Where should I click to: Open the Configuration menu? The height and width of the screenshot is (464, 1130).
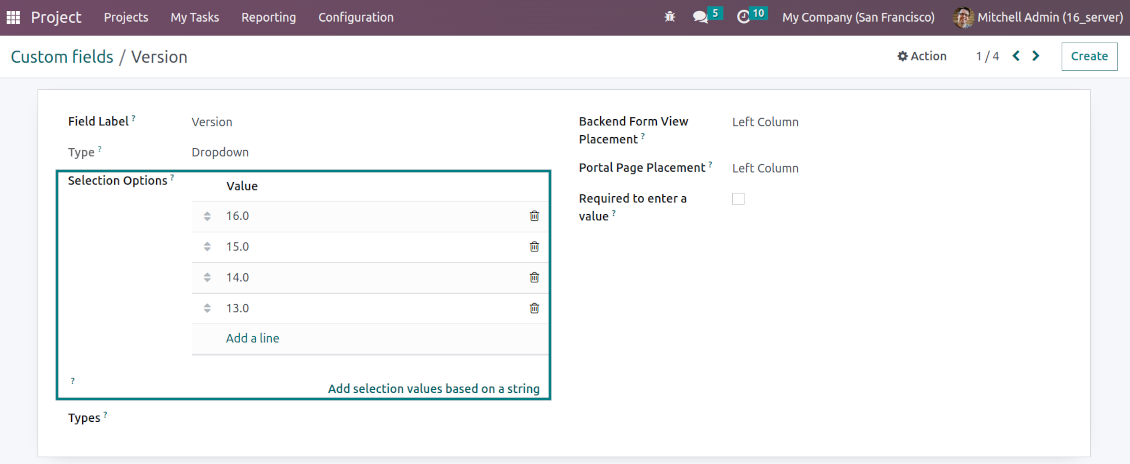tap(355, 17)
